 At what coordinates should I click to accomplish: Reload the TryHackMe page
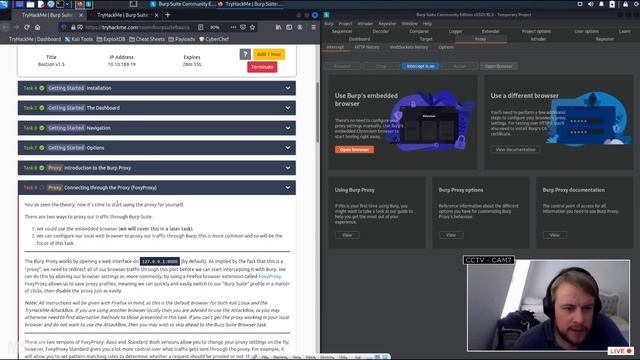pyautogui.click(x=27, y=27)
